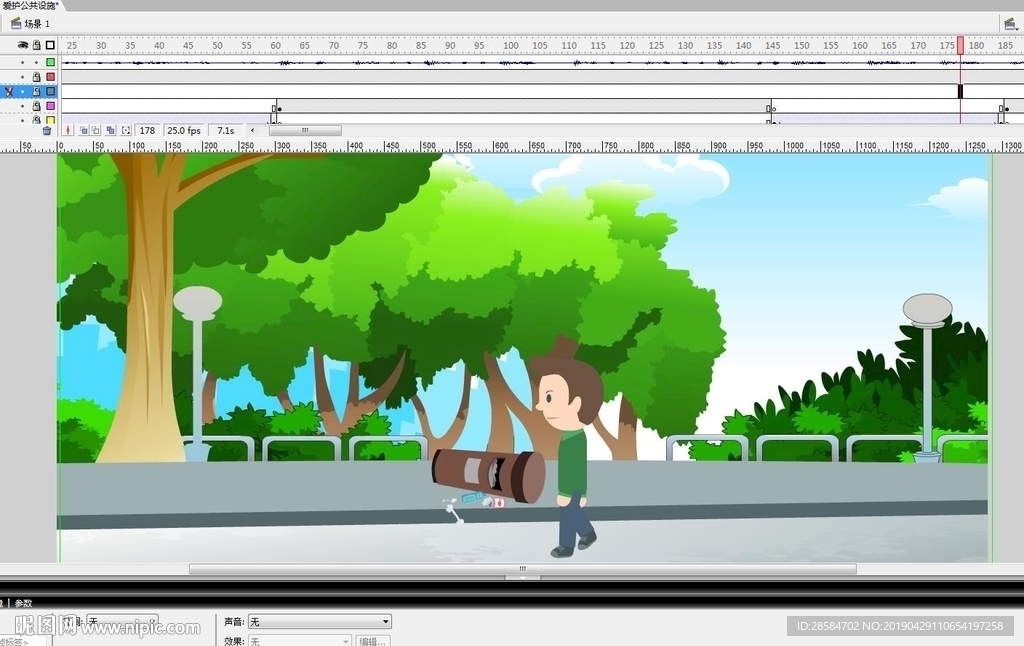This screenshot has width=1024, height=646.
Task: Enable Onion Skin Outlines mode
Action: (96, 131)
